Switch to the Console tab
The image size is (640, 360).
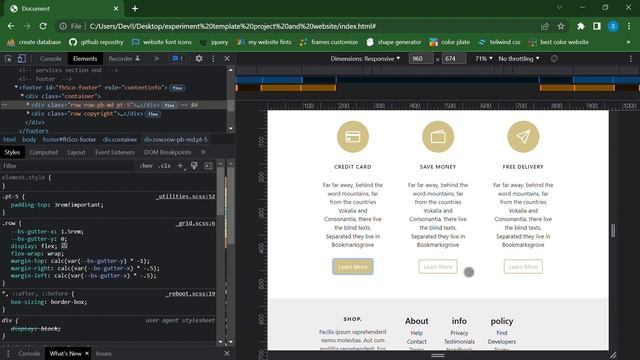pos(51,59)
